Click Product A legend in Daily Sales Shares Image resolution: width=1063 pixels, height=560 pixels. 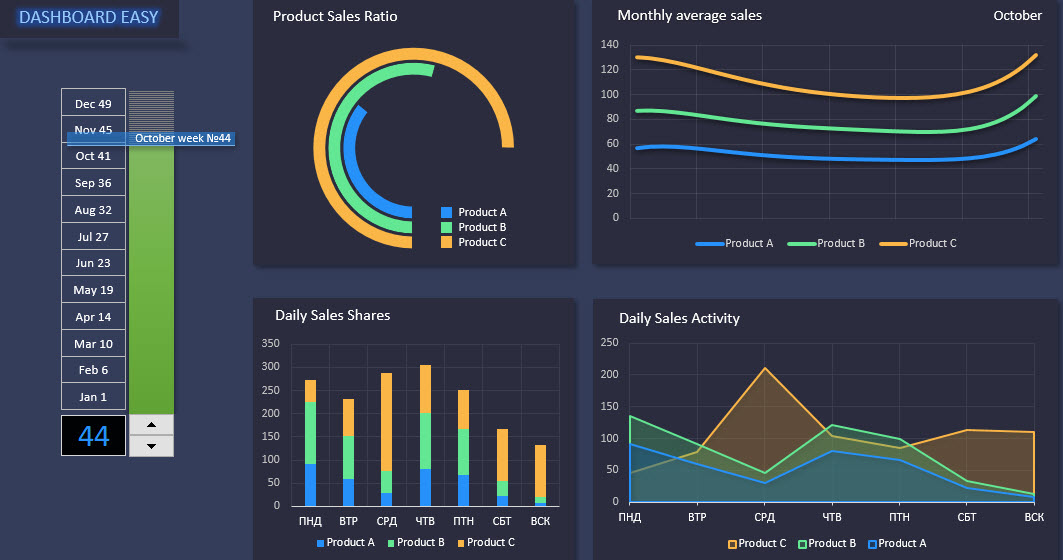[x=346, y=542]
